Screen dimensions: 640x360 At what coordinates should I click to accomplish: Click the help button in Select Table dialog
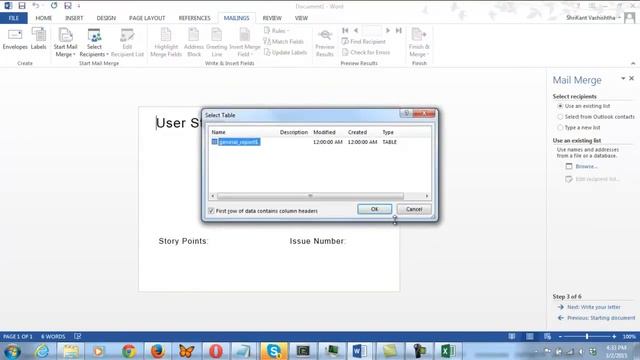(406, 113)
